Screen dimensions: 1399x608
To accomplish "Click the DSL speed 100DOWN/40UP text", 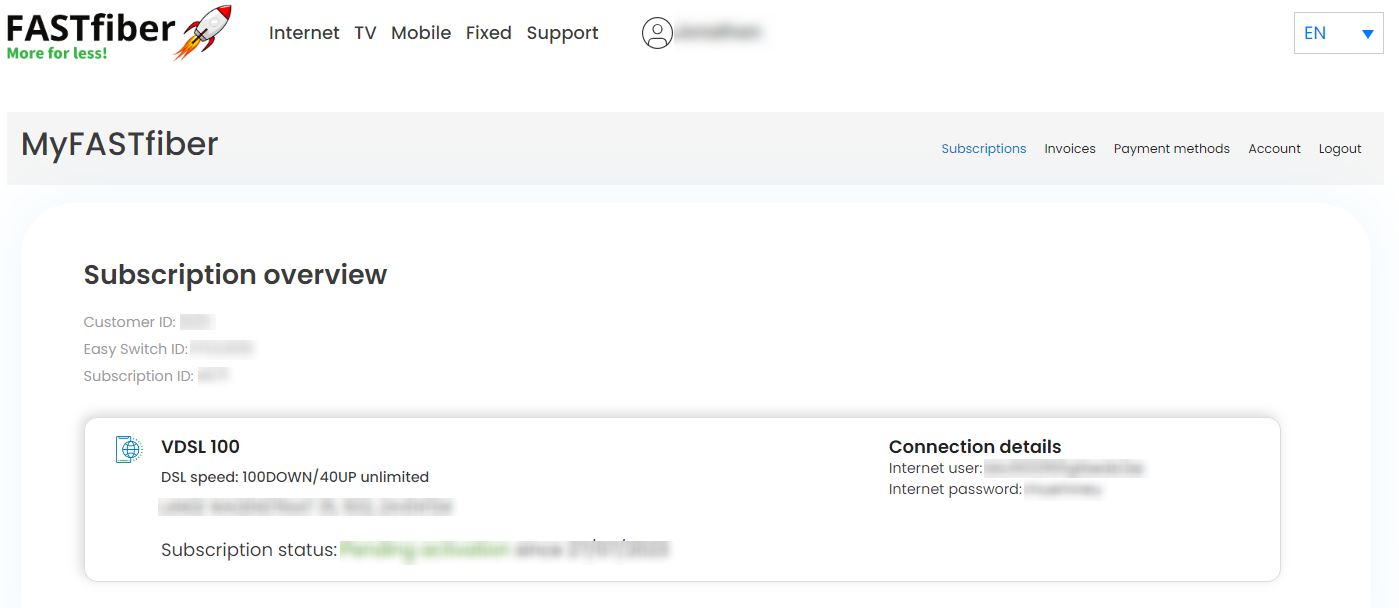I will (295, 477).
